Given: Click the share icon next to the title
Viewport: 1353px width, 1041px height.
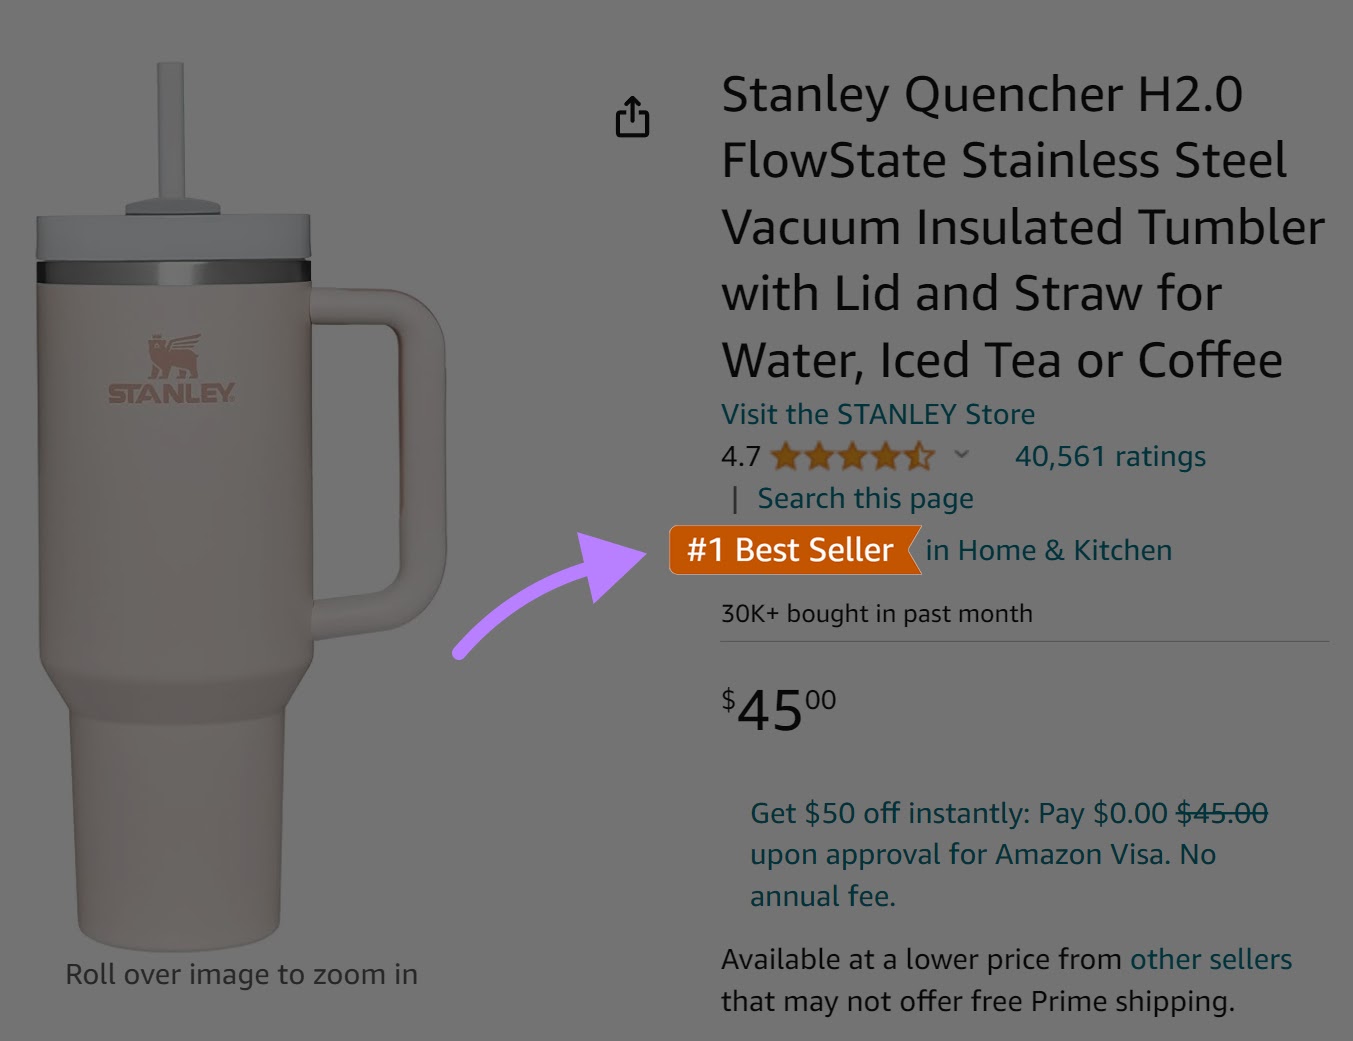Looking at the screenshot, I should [631, 117].
